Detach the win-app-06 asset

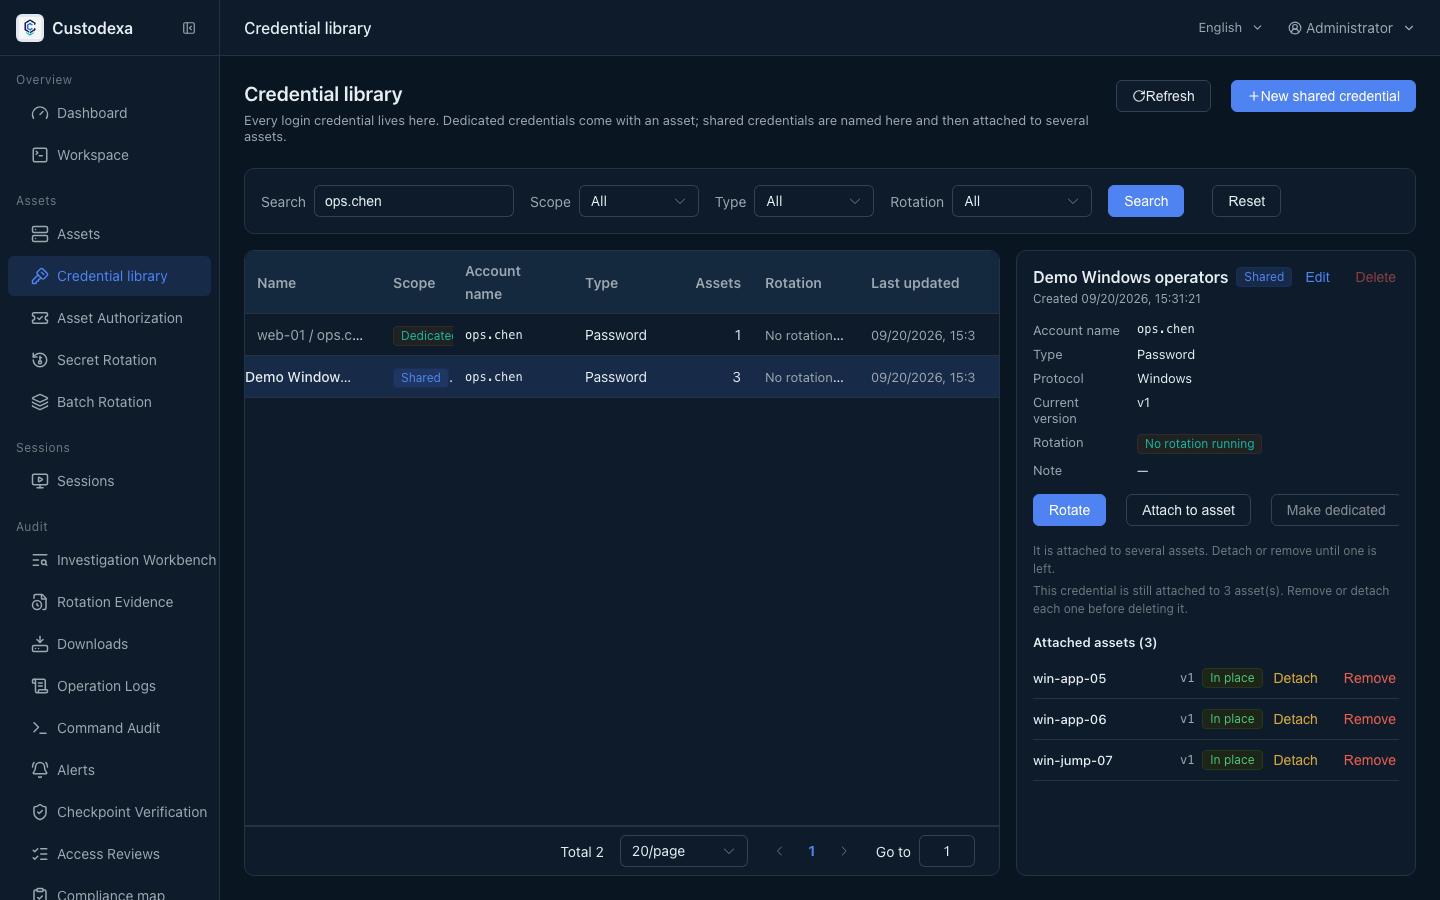tap(1295, 719)
